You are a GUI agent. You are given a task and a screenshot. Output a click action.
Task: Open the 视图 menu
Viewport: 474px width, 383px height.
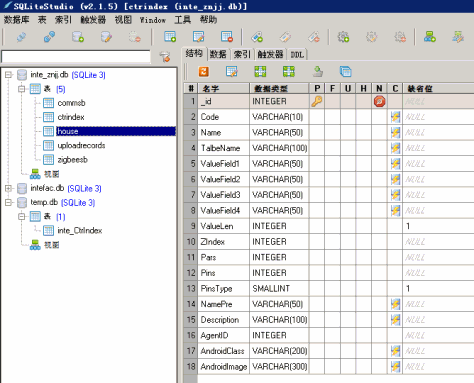coord(123,20)
